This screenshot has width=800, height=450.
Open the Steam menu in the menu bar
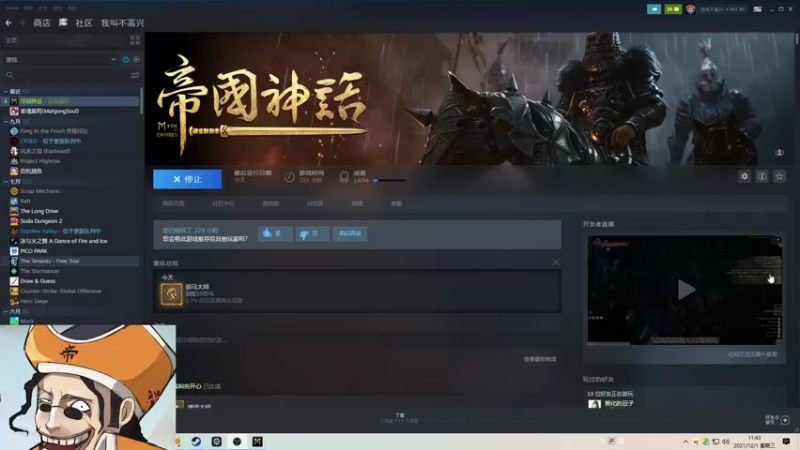pyautogui.click(x=11, y=8)
